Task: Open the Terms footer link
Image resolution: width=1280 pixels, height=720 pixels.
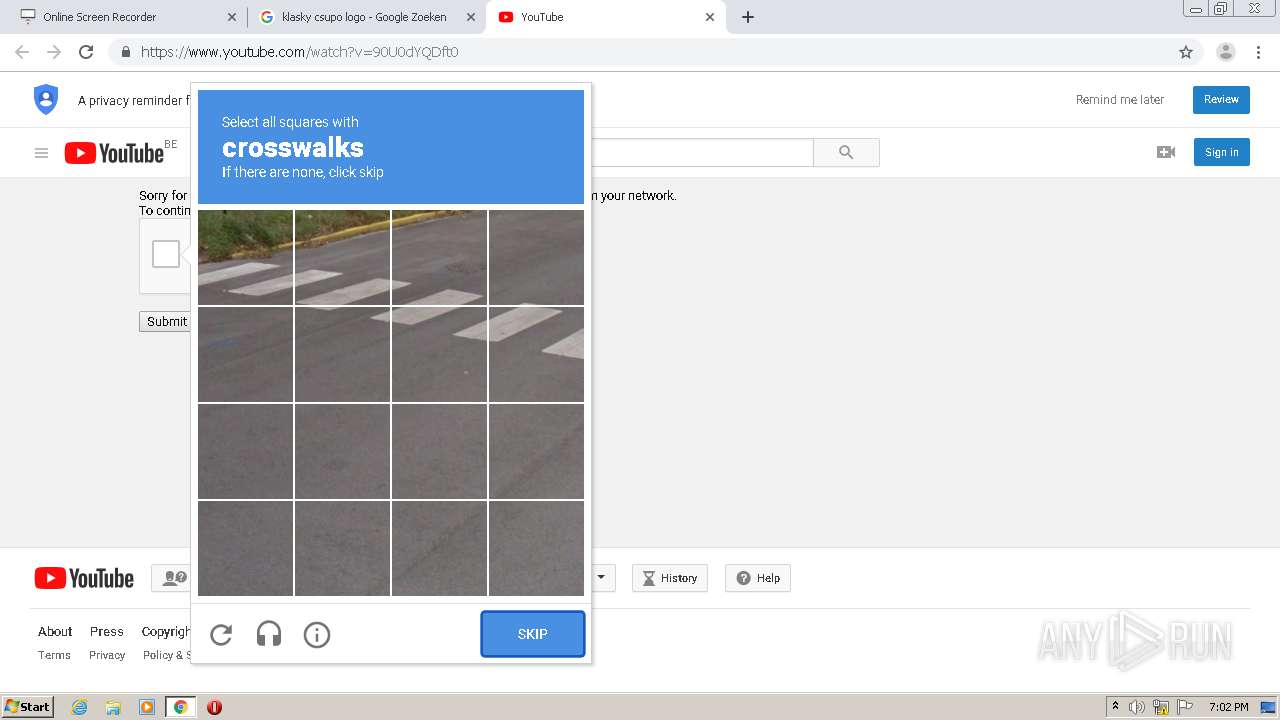Action: click(x=54, y=655)
